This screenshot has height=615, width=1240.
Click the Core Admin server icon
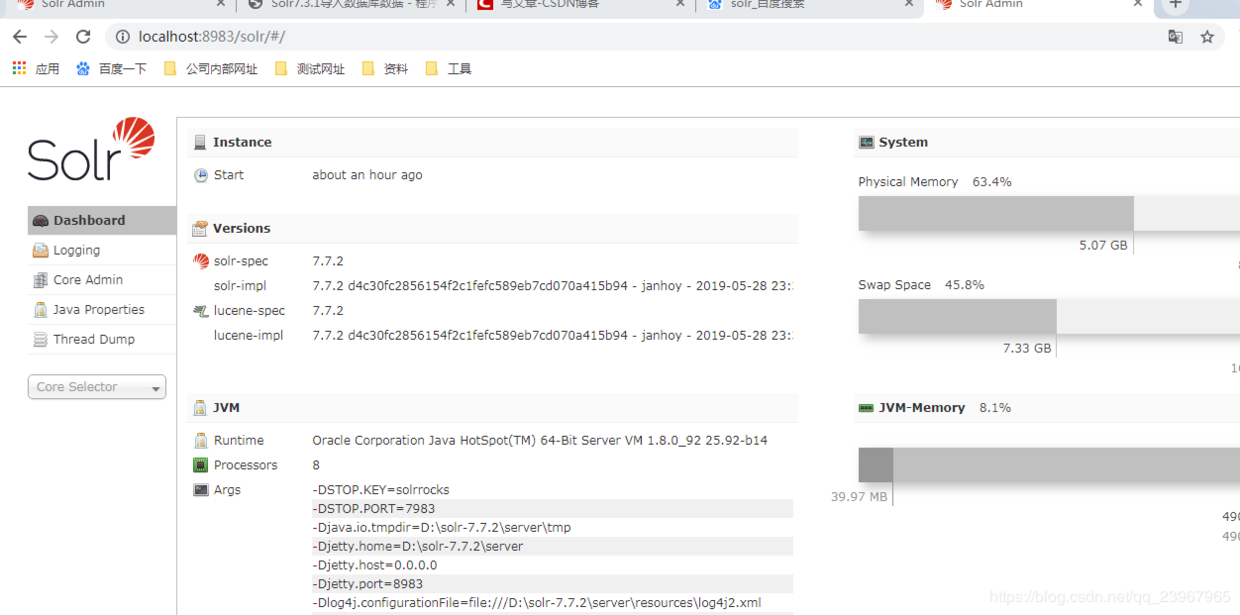pos(40,280)
